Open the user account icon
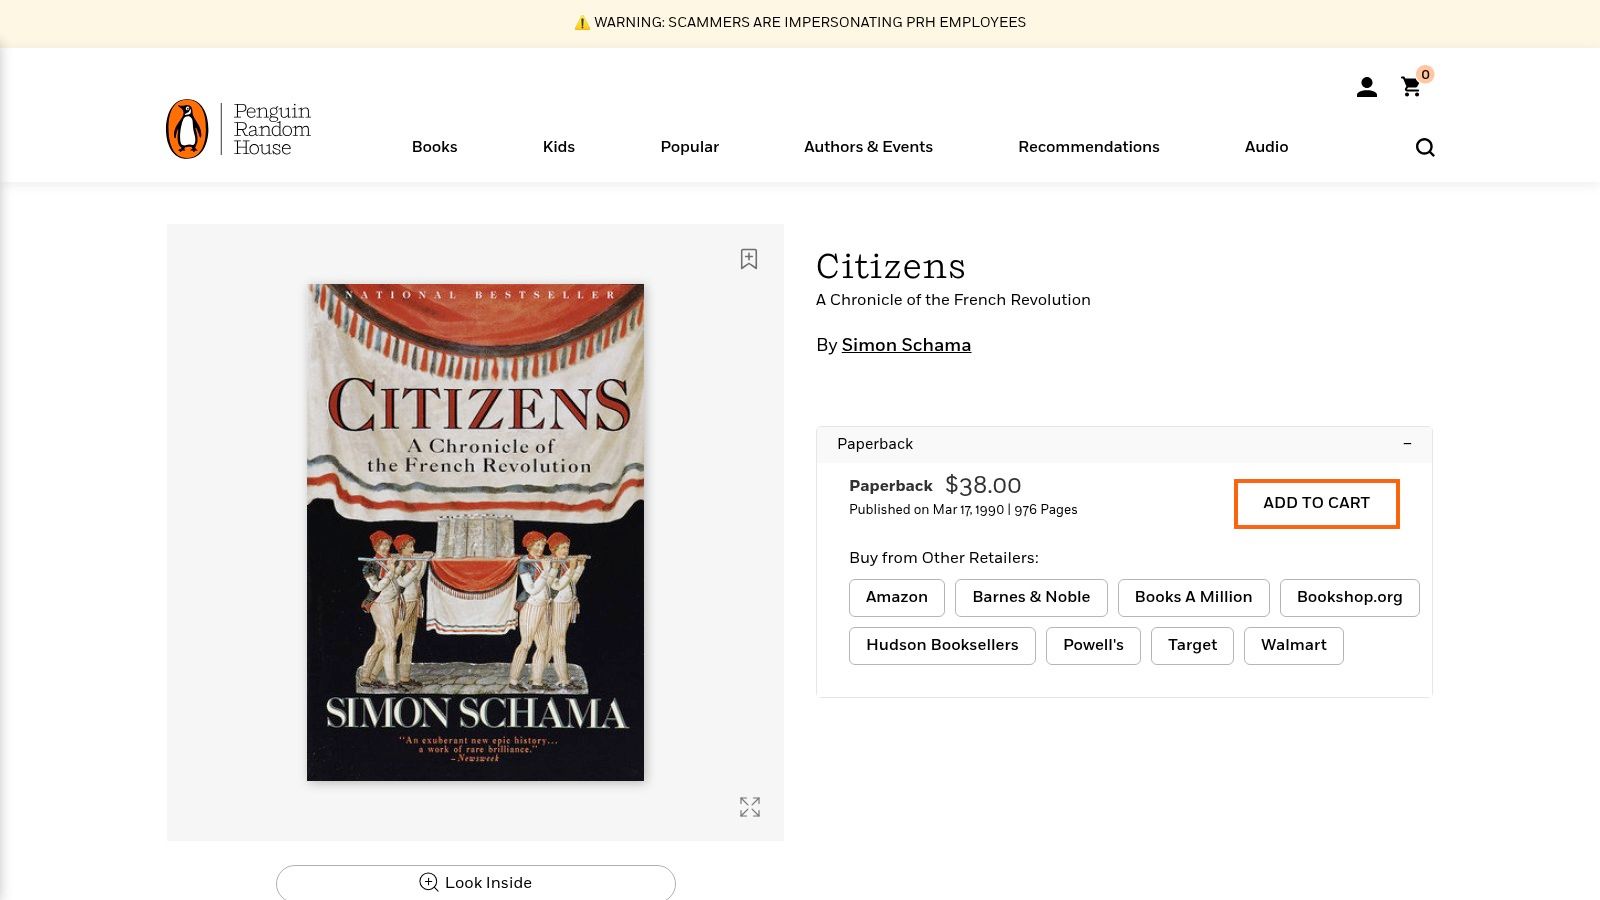Screen dimensions: 1600x900 (x=1367, y=88)
